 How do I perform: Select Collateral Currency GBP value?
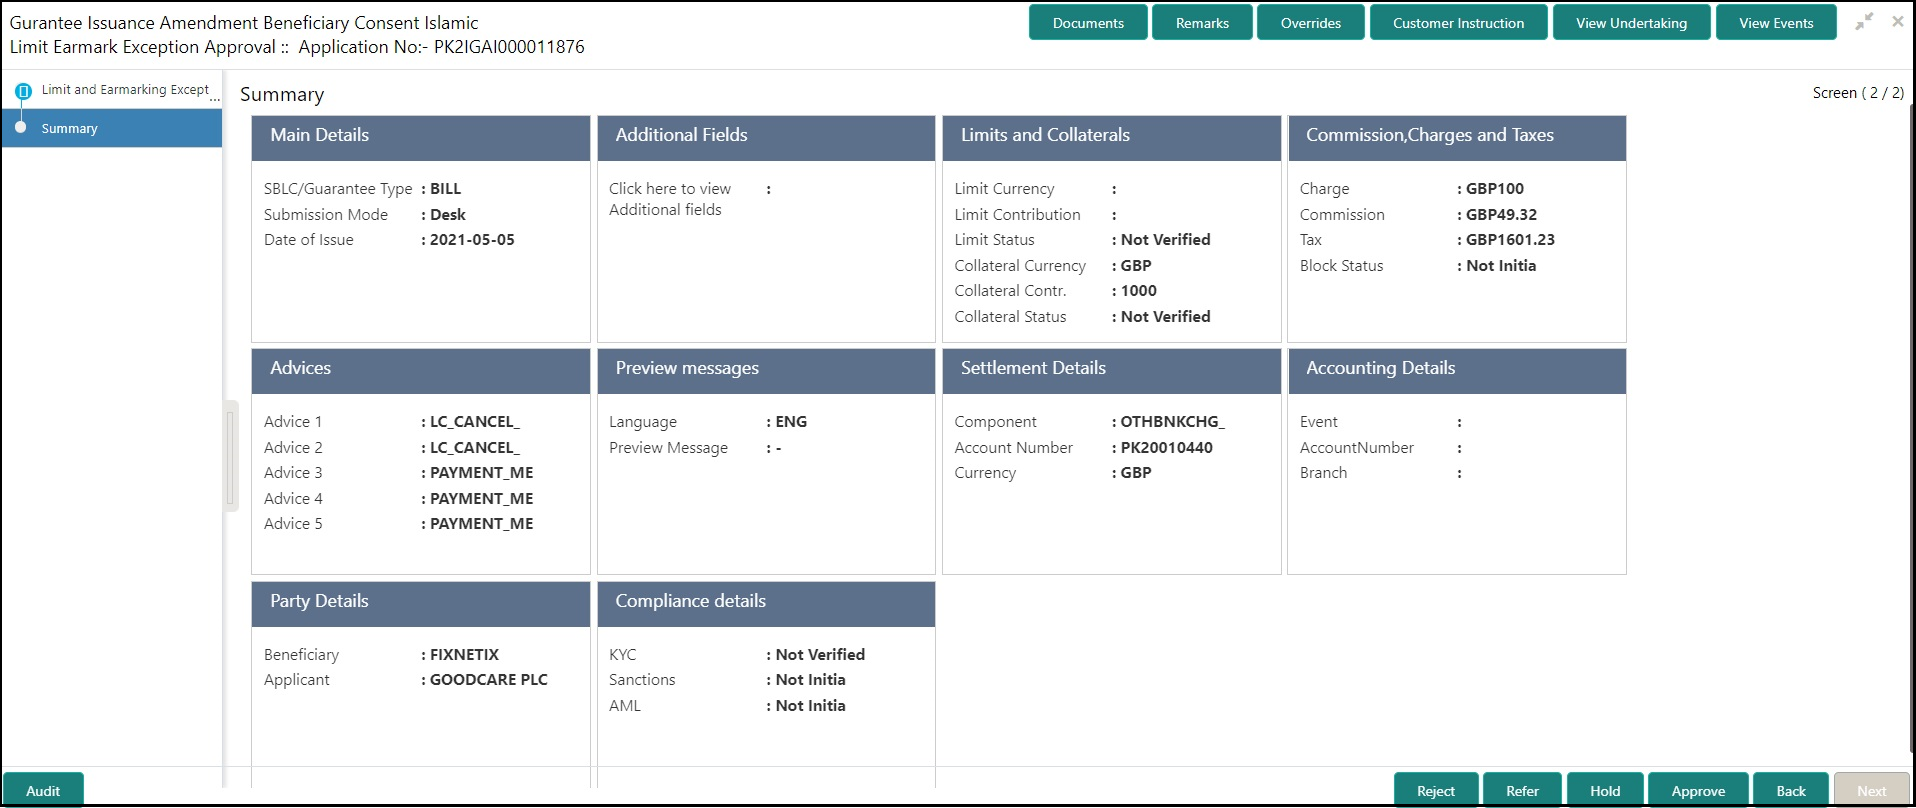pos(1135,266)
